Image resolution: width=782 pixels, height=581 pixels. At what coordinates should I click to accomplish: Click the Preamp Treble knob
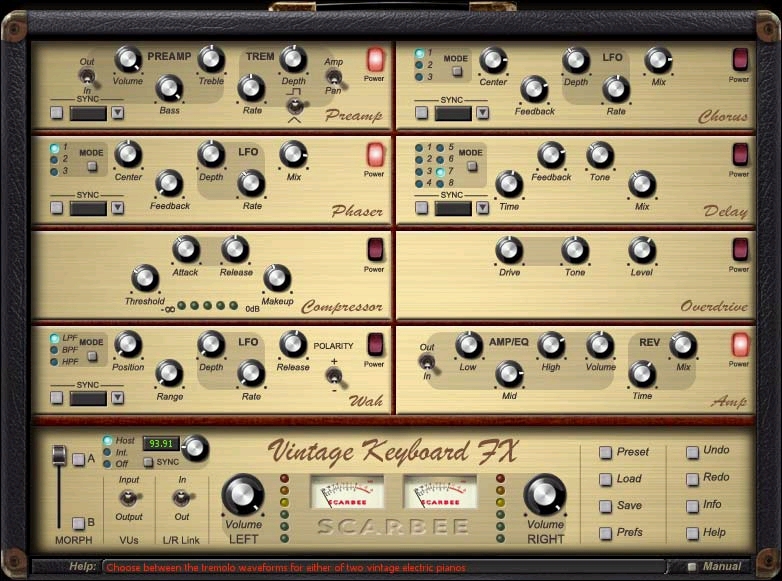tap(211, 59)
